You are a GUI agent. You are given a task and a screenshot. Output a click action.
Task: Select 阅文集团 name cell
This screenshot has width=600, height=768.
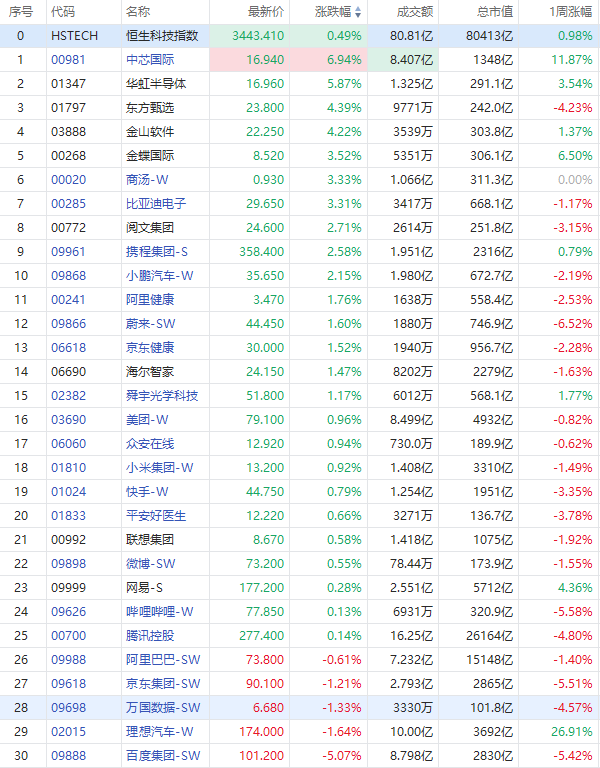(x=150, y=228)
